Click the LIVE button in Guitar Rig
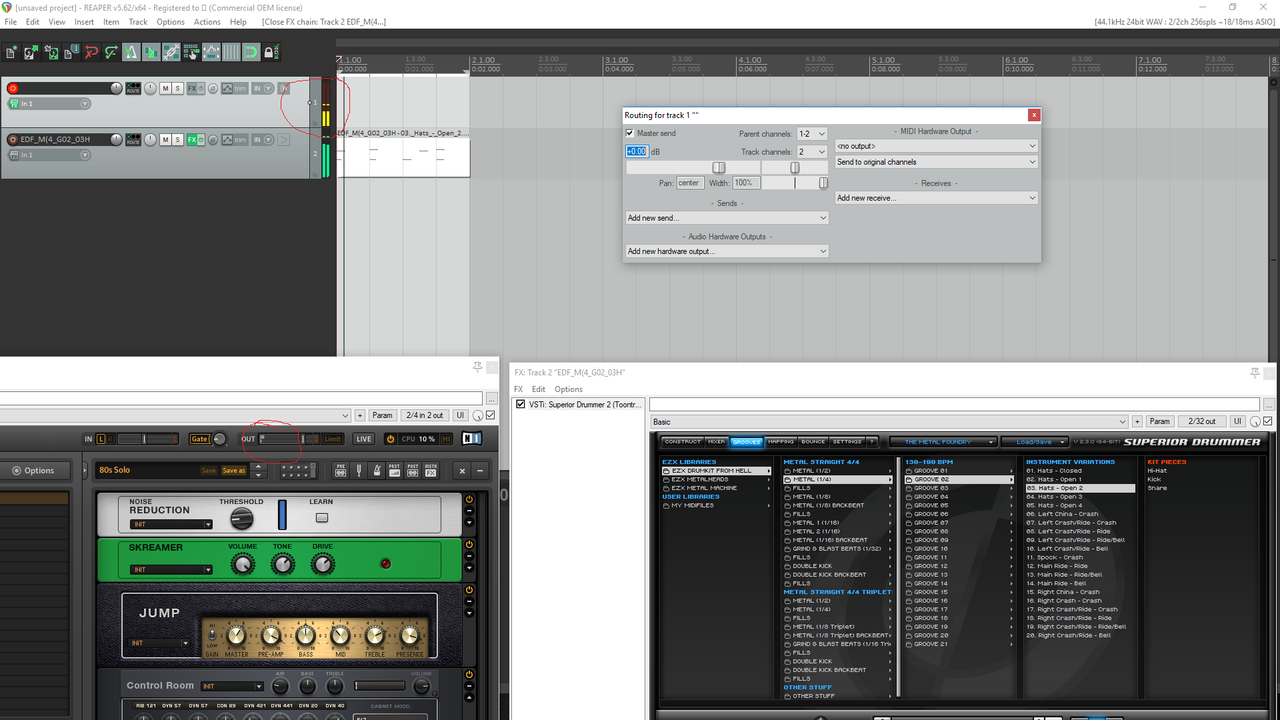Image resolution: width=1280 pixels, height=720 pixels. click(364, 439)
